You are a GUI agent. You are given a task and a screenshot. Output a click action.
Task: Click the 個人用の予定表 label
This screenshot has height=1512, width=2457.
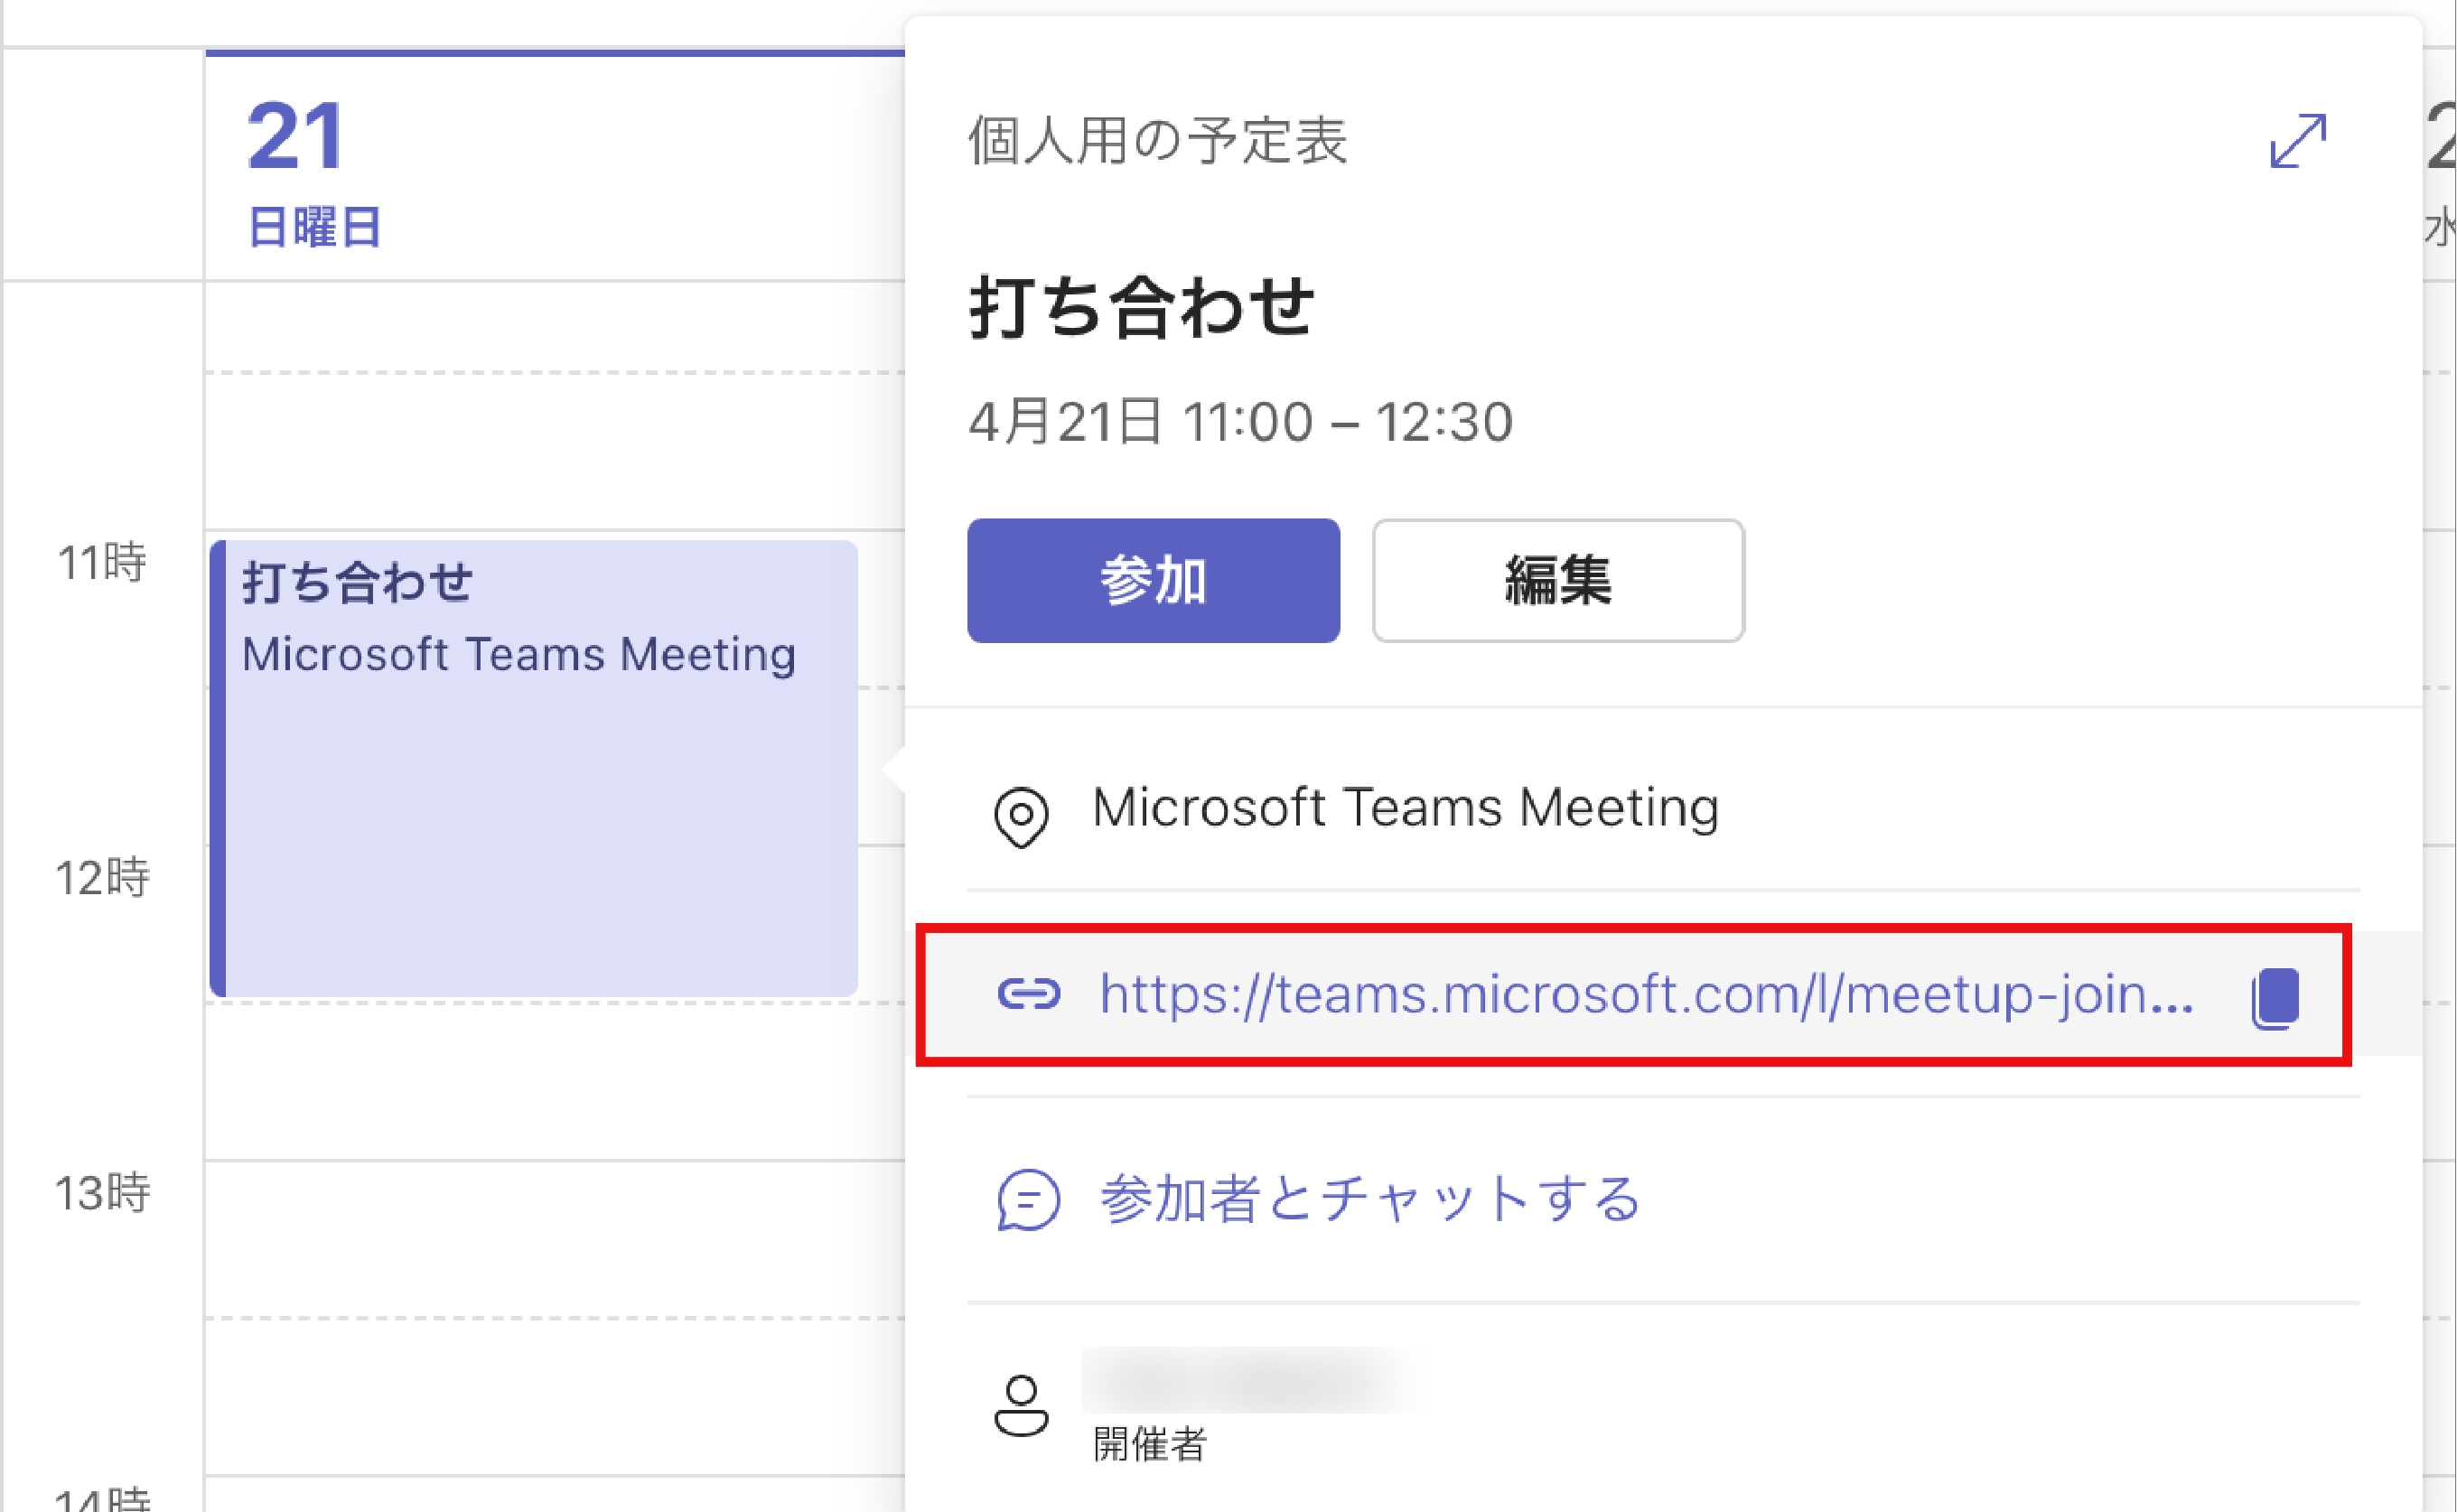coord(1157,140)
